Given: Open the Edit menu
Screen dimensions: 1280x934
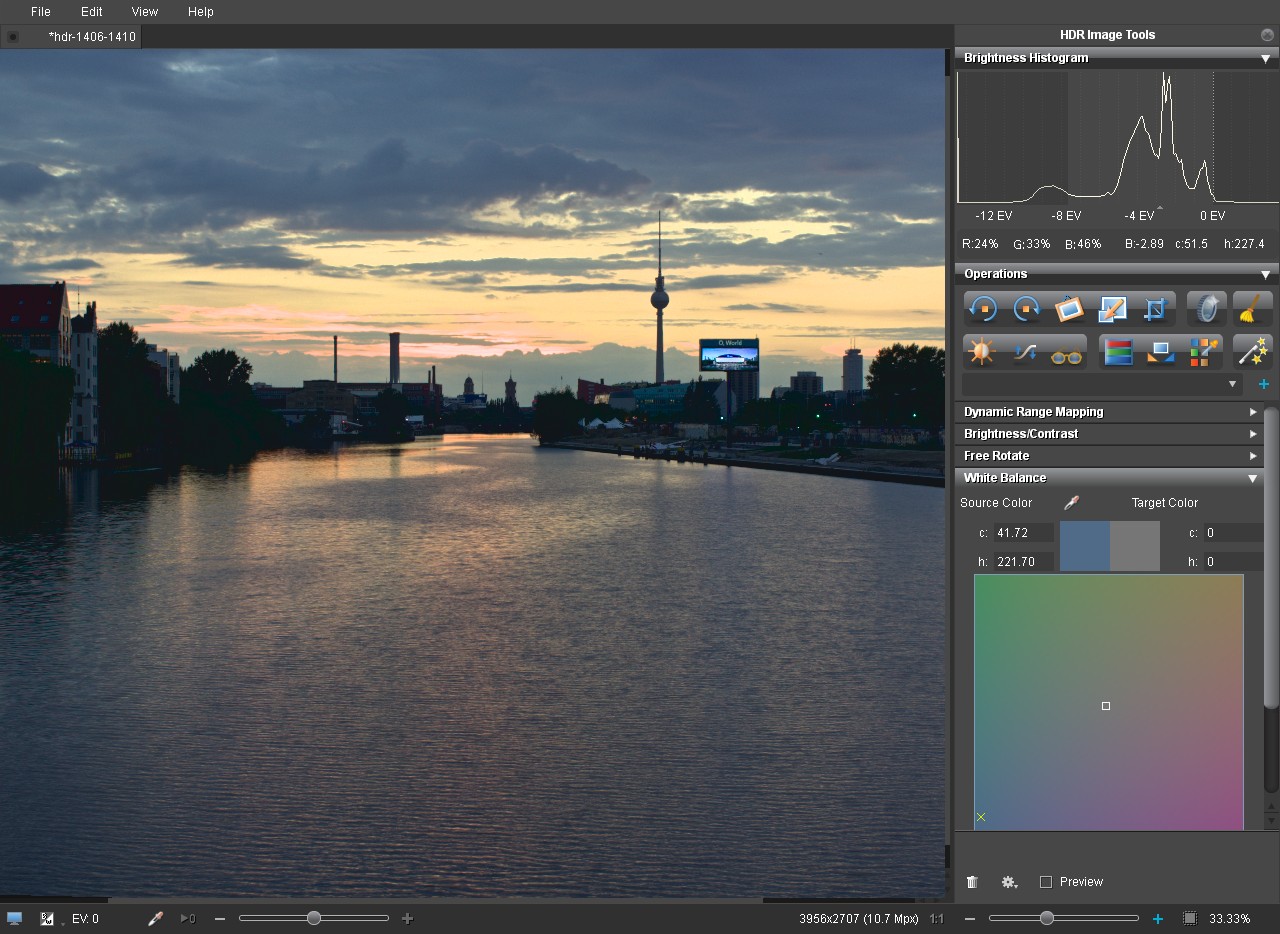Looking at the screenshot, I should coord(91,12).
